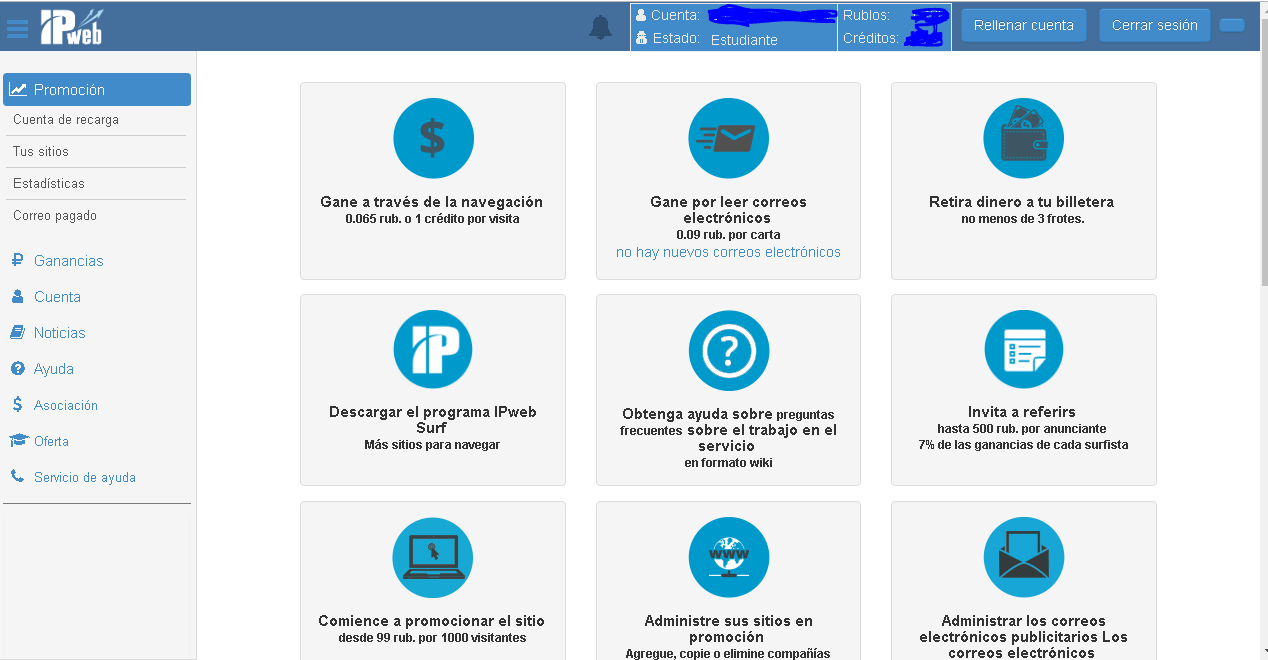Open 'Administre sus sitios en promoción' title

pyautogui.click(x=728, y=629)
